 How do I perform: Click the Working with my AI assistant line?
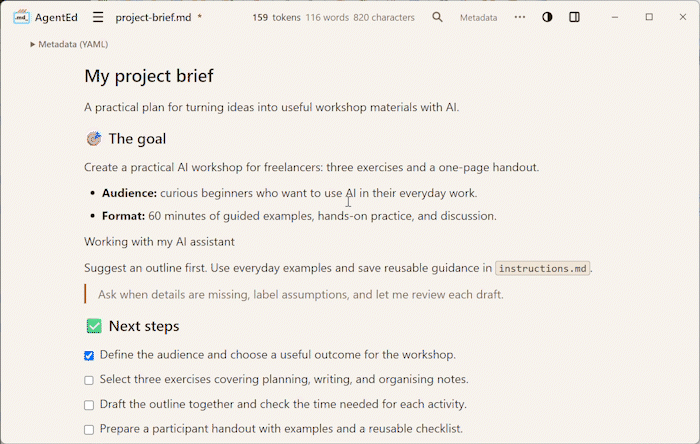159,242
